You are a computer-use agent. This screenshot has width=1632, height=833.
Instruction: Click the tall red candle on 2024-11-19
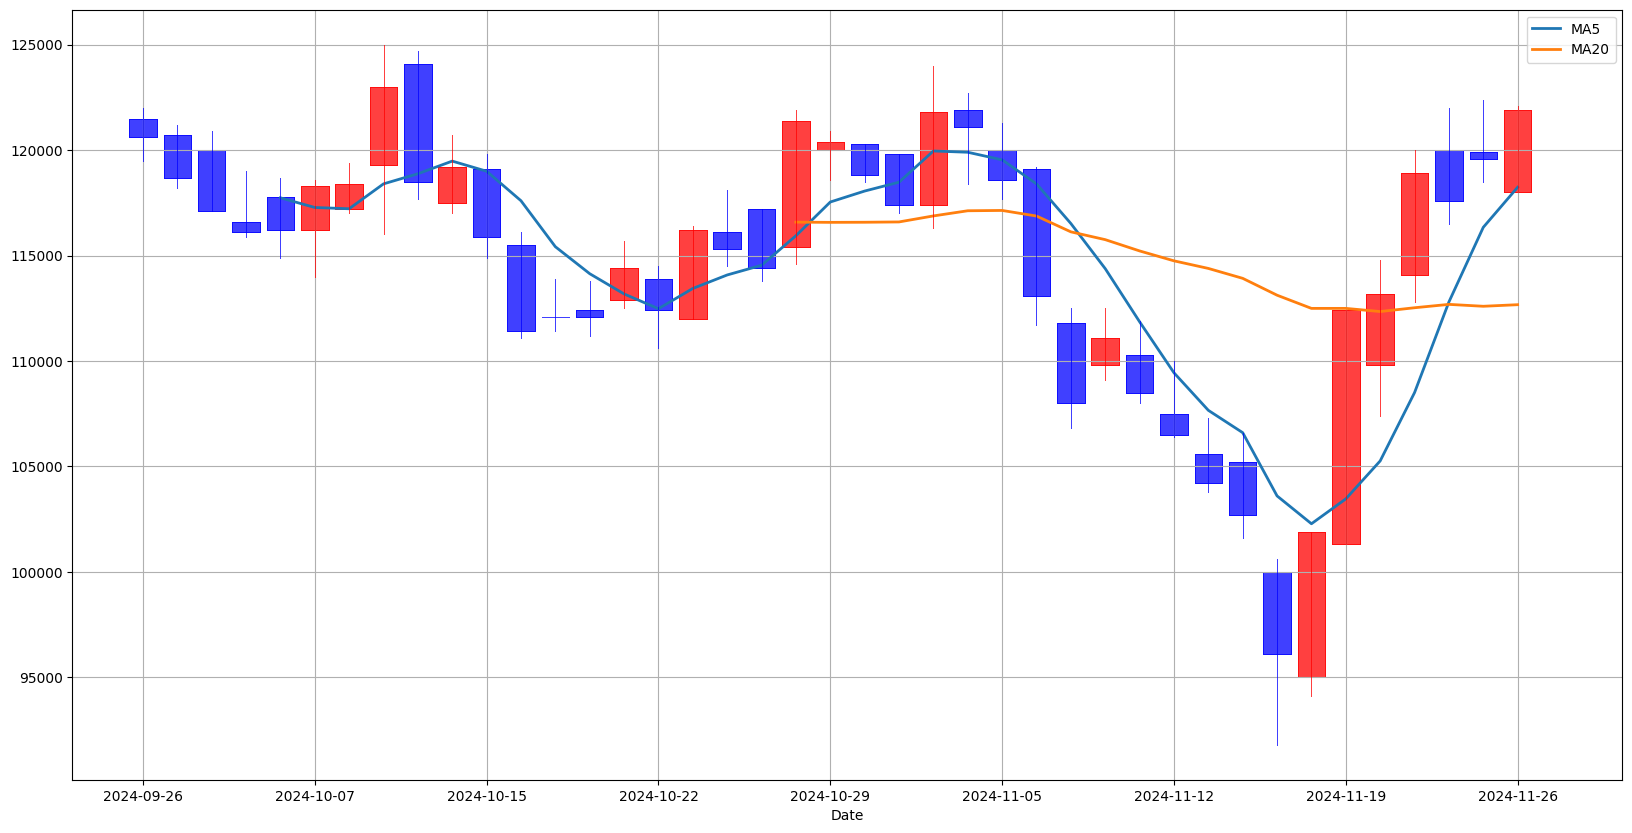tap(1346, 427)
